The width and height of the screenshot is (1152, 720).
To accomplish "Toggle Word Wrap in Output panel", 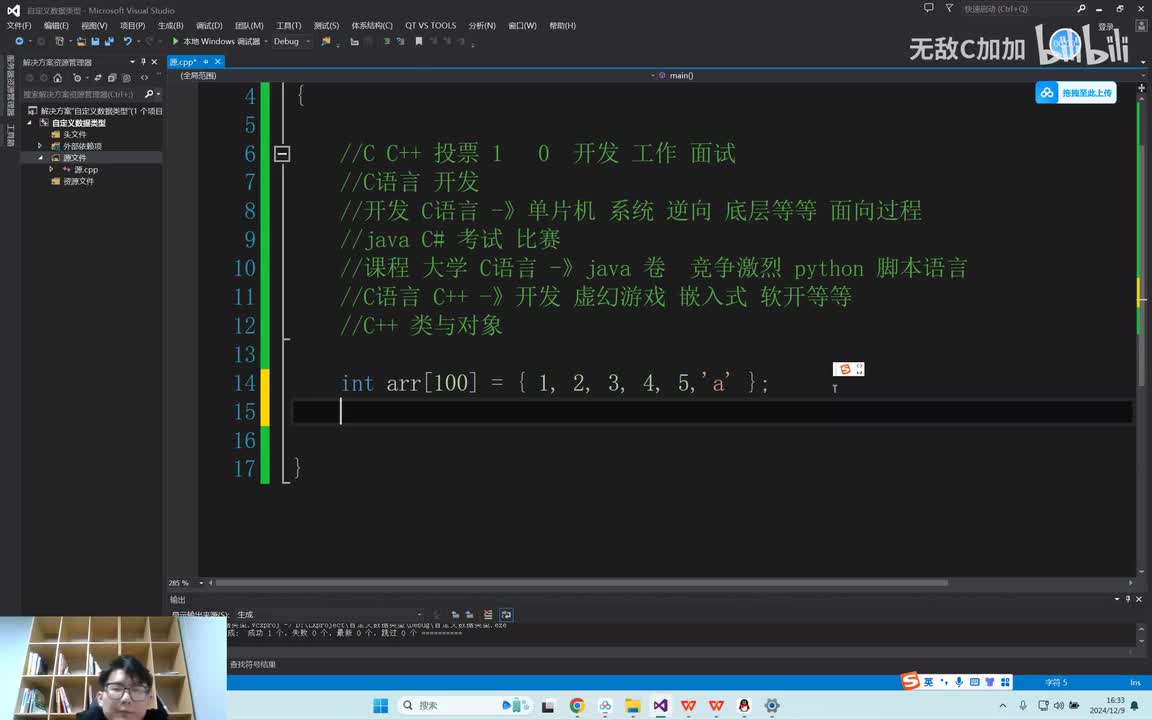I will [x=506, y=615].
